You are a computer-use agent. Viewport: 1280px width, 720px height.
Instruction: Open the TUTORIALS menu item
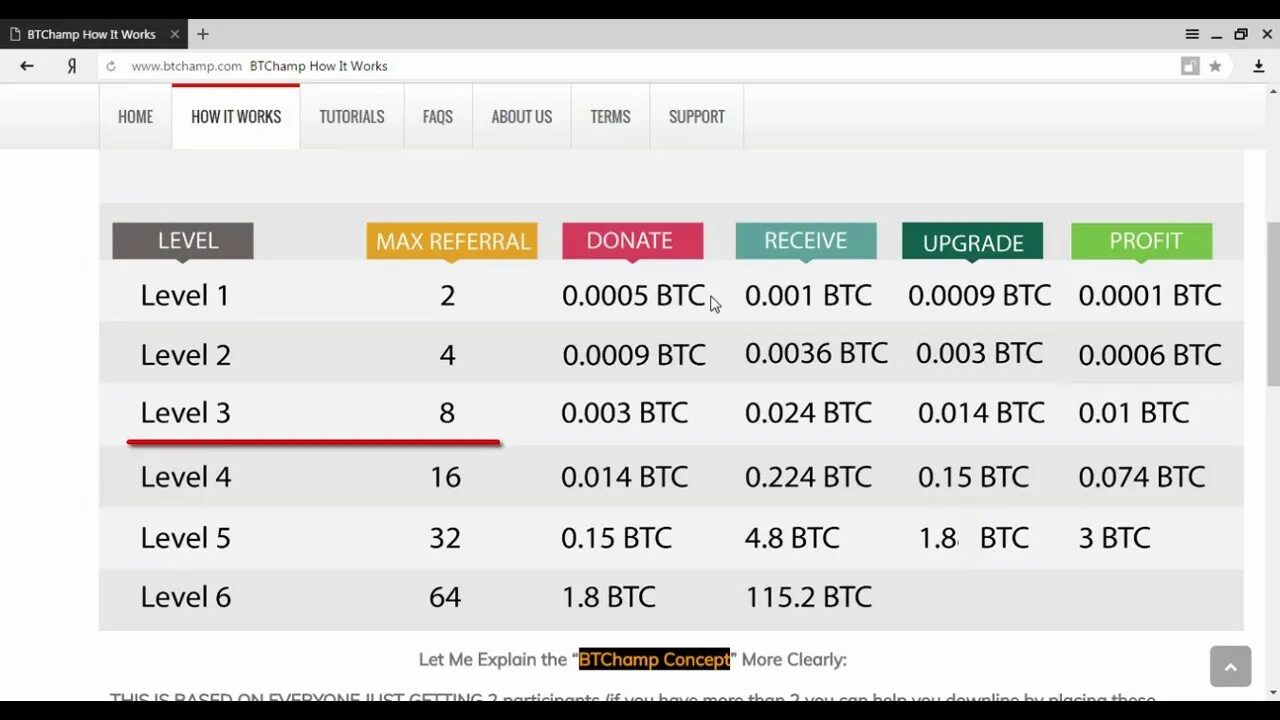tap(352, 117)
